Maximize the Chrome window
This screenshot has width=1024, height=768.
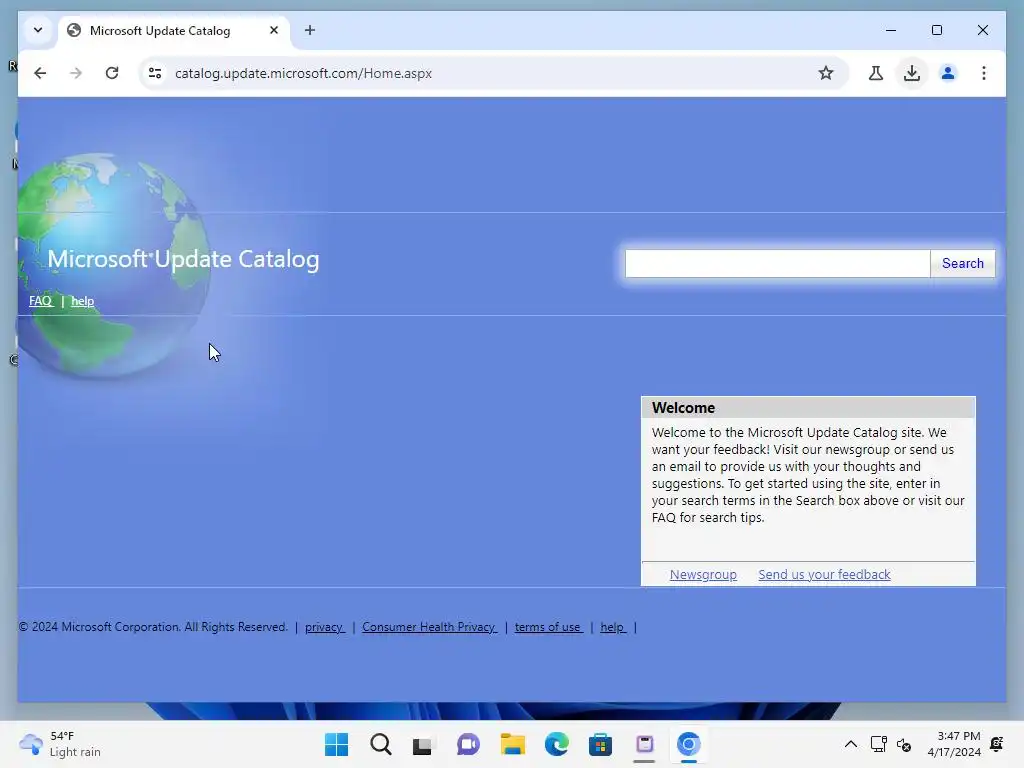coord(936,30)
